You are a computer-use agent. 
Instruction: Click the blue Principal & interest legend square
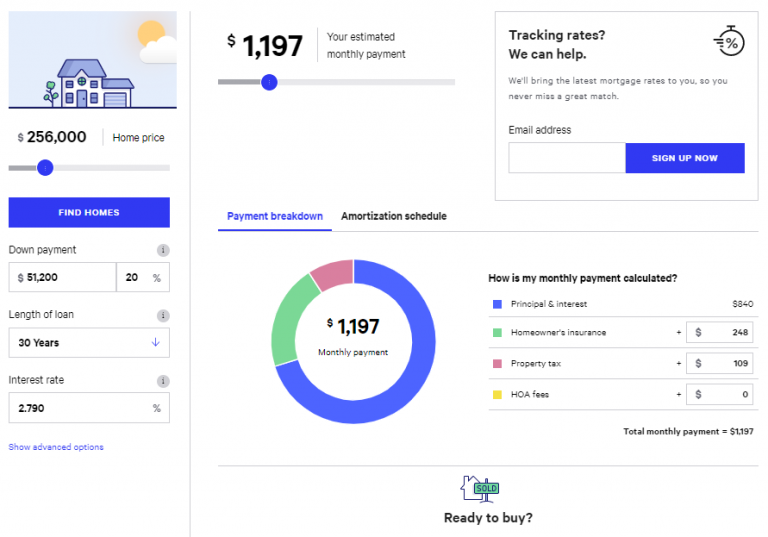tap(496, 304)
